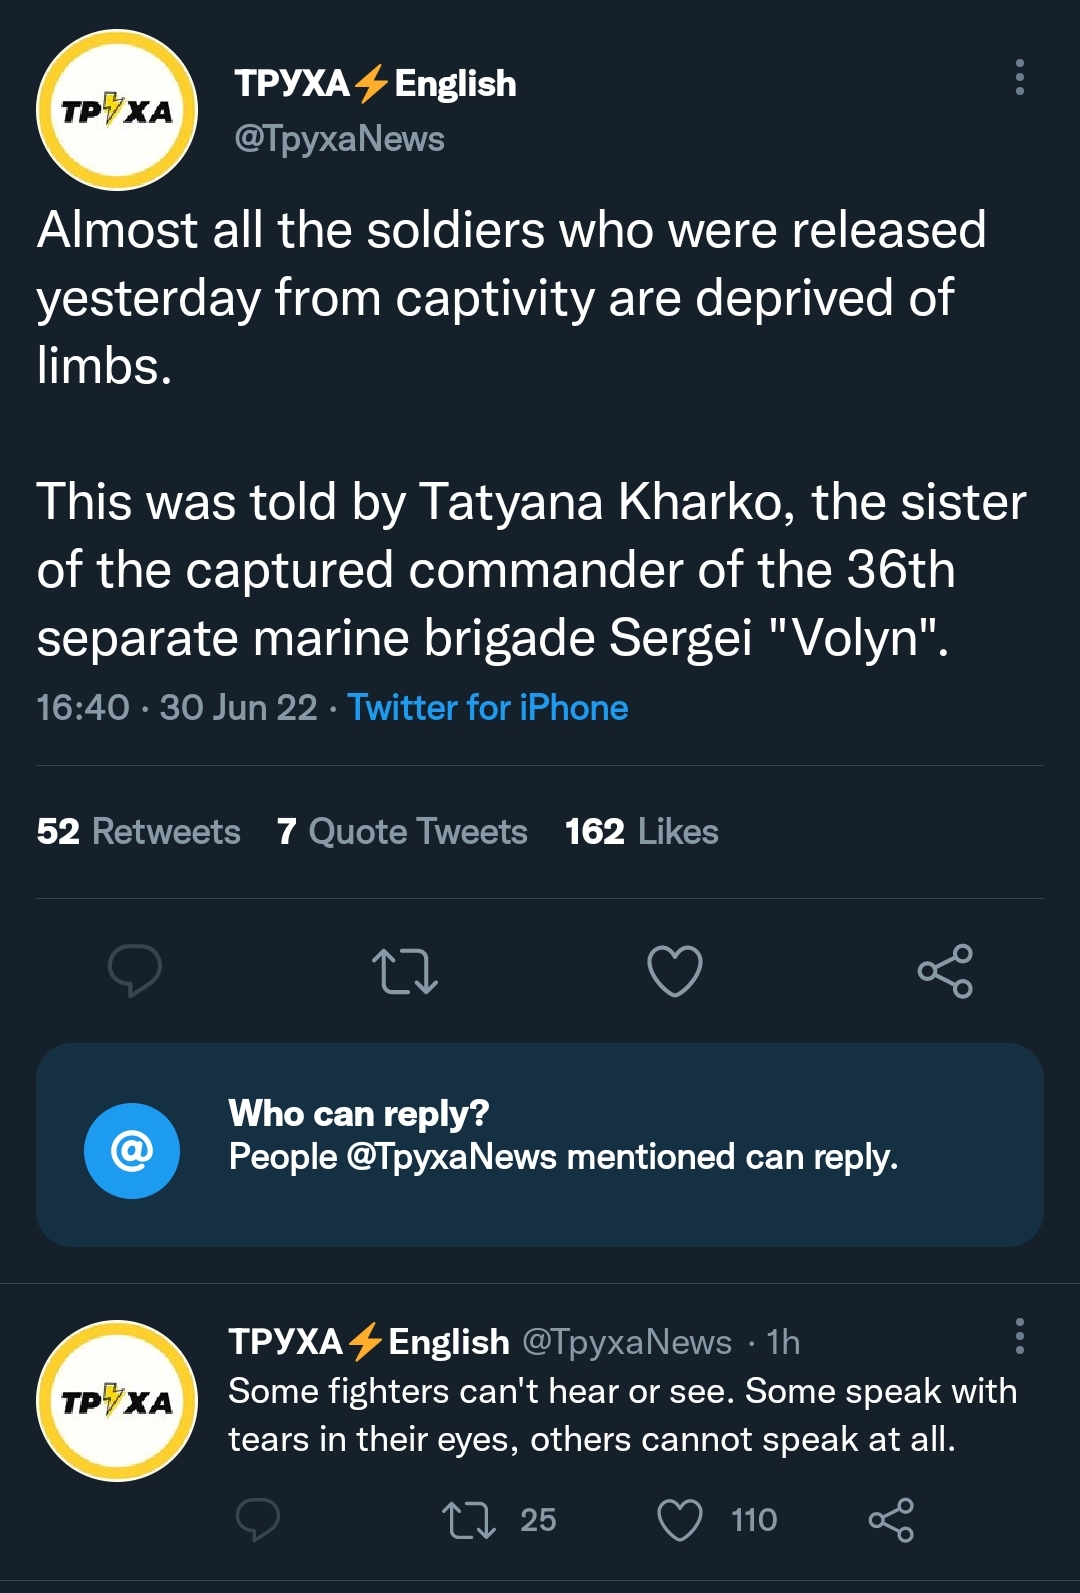Screen dimensions: 1080x1593
Task: Open main tweet's three-dot options menu
Action: pos(1019,77)
